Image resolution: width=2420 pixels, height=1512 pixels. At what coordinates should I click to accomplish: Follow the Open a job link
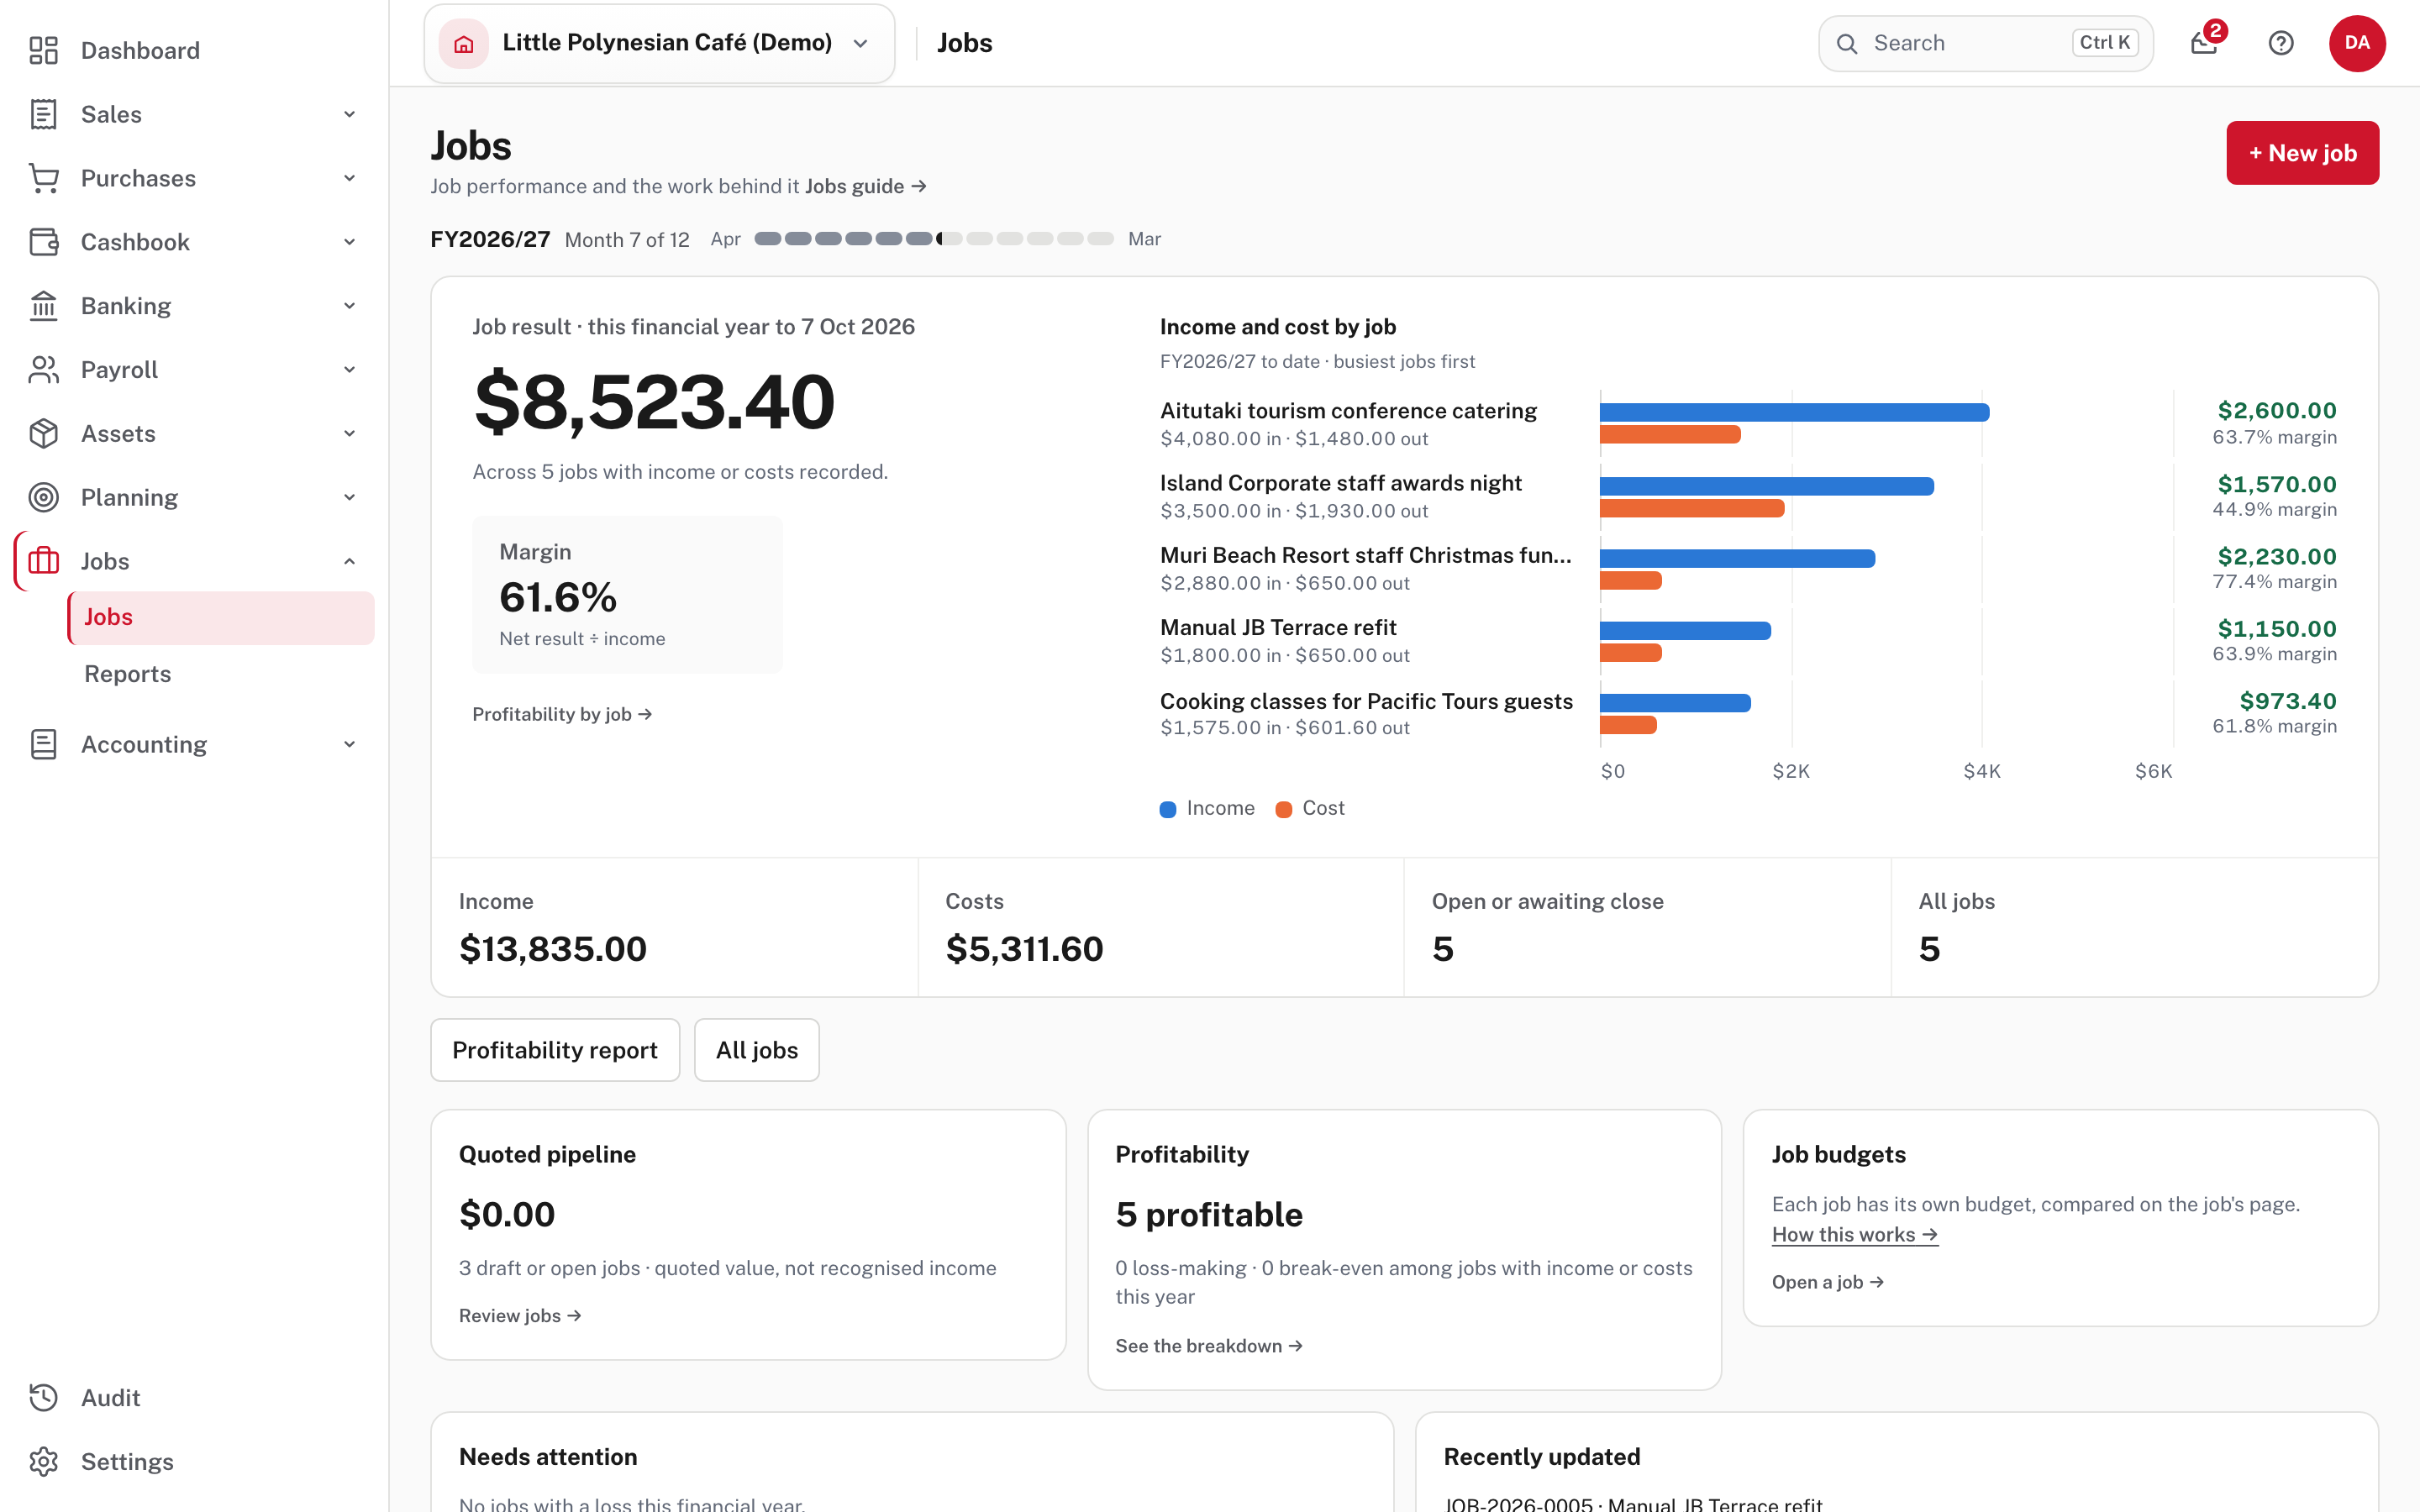pyautogui.click(x=1828, y=1282)
